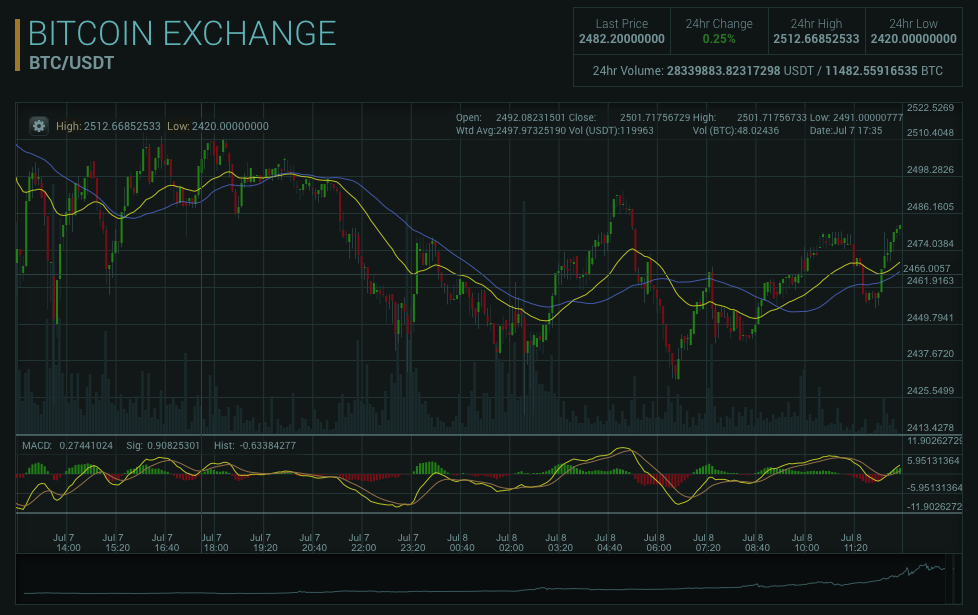Click the Close: 2501.71756729 readout

(629, 117)
